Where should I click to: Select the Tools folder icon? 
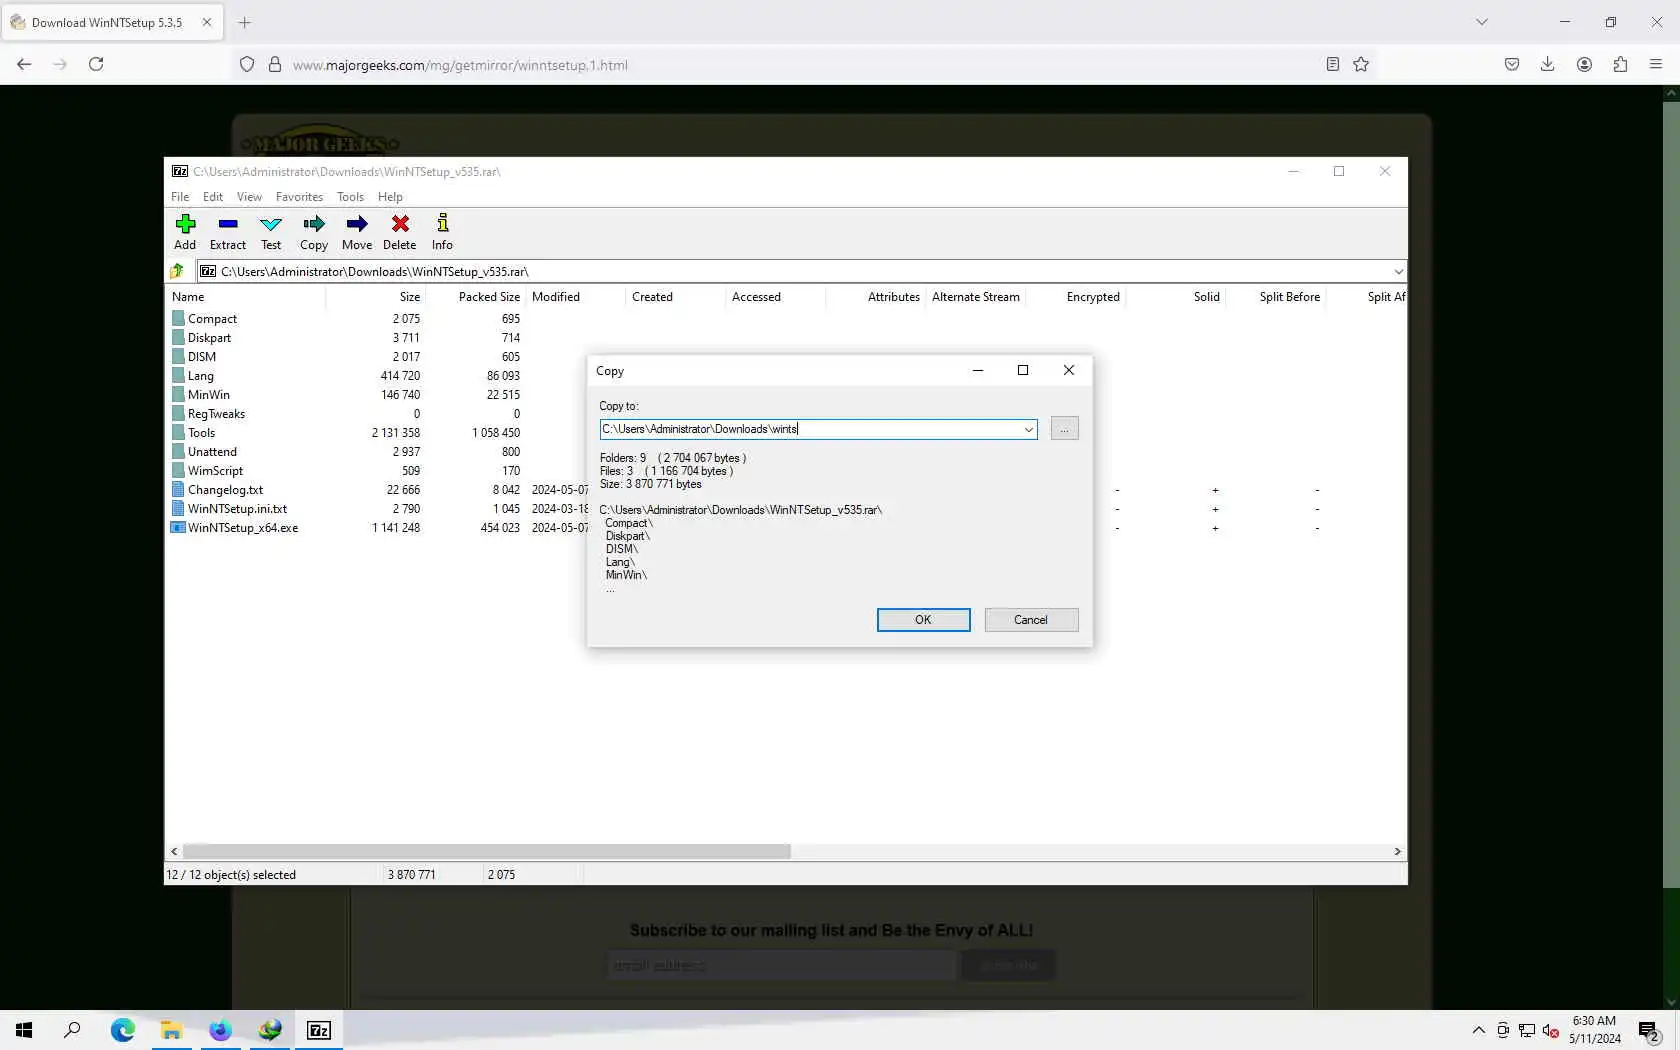[x=178, y=433]
